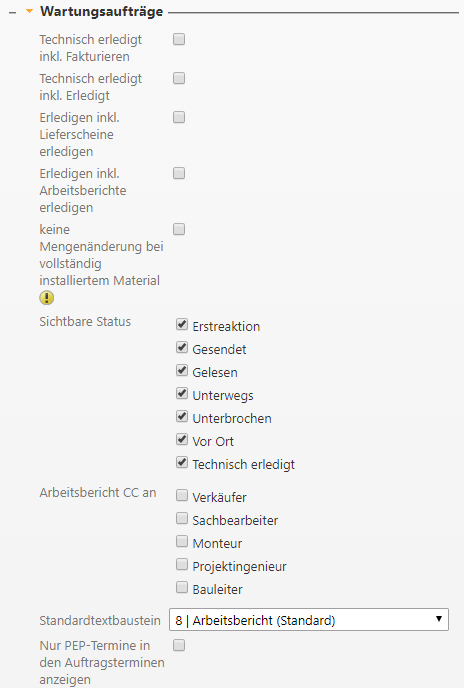Enable Technisch erledigt inkl. Fakturieren
Image resolution: width=464 pixels, height=688 pixels.
tap(179, 39)
